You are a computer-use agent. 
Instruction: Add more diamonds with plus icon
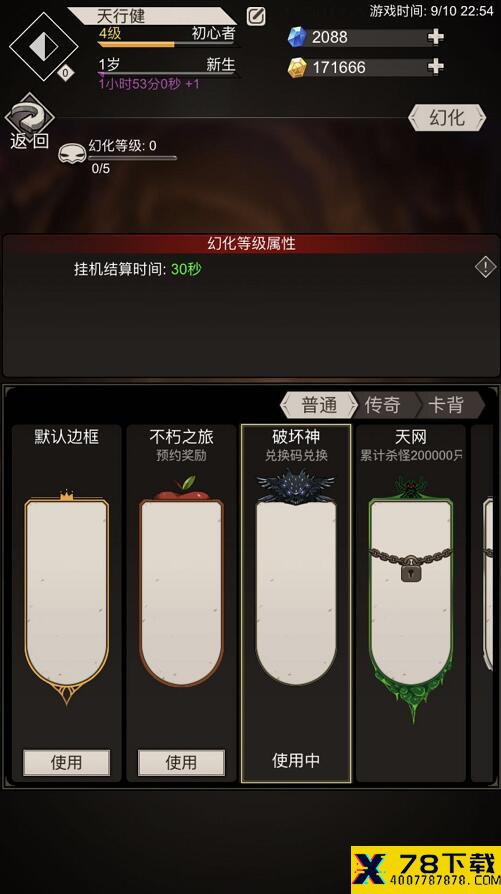[x=435, y=37]
